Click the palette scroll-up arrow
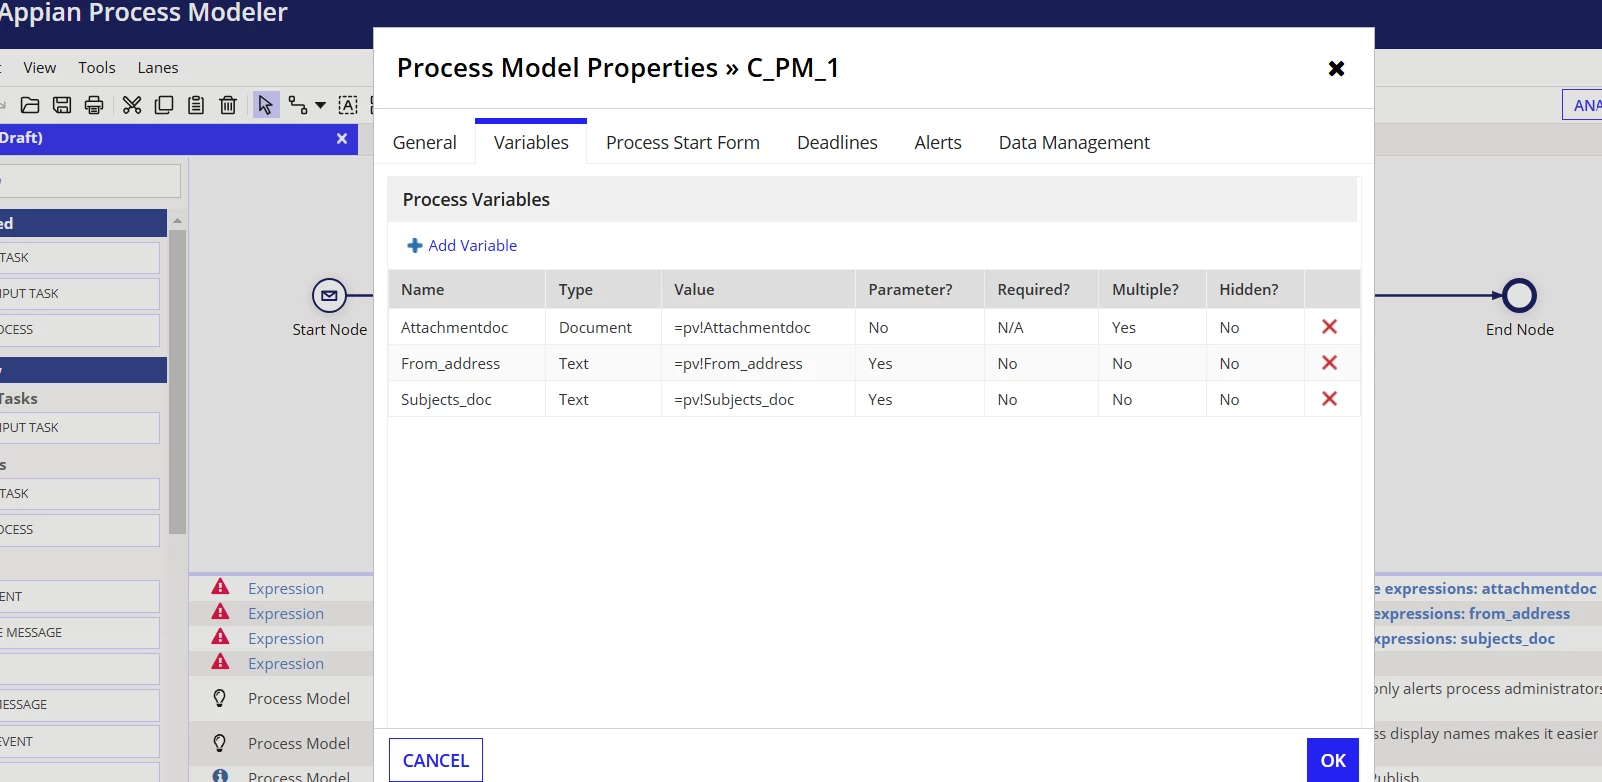The width and height of the screenshot is (1602, 782). (177, 220)
